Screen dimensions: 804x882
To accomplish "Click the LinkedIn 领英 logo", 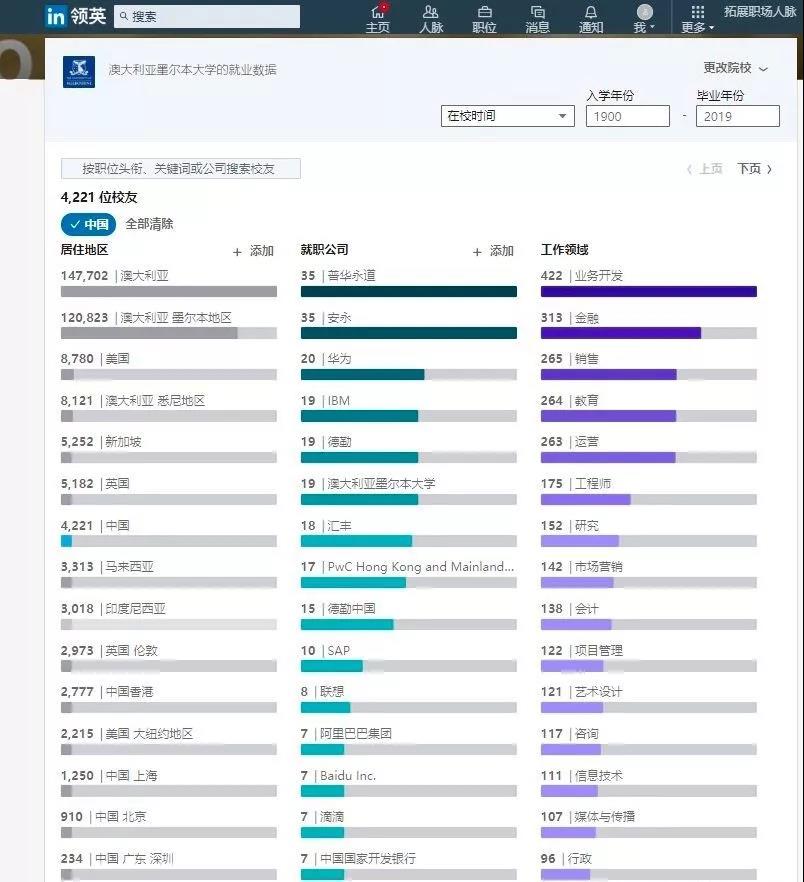I will pos(76,16).
